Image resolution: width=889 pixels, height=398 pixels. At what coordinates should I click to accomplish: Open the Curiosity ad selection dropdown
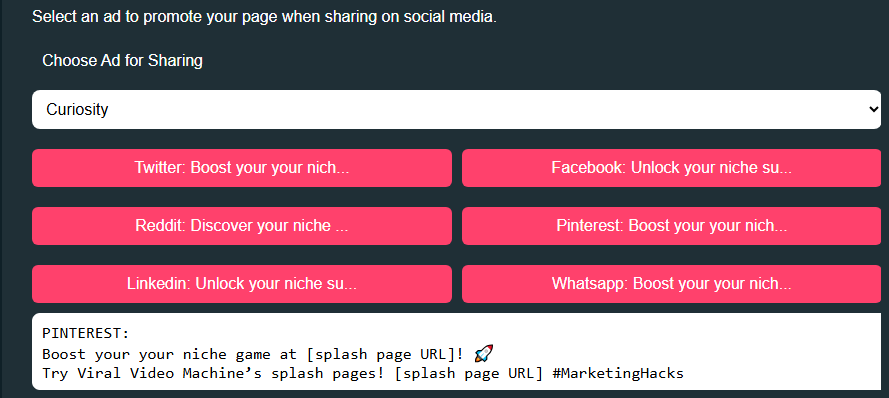click(456, 109)
